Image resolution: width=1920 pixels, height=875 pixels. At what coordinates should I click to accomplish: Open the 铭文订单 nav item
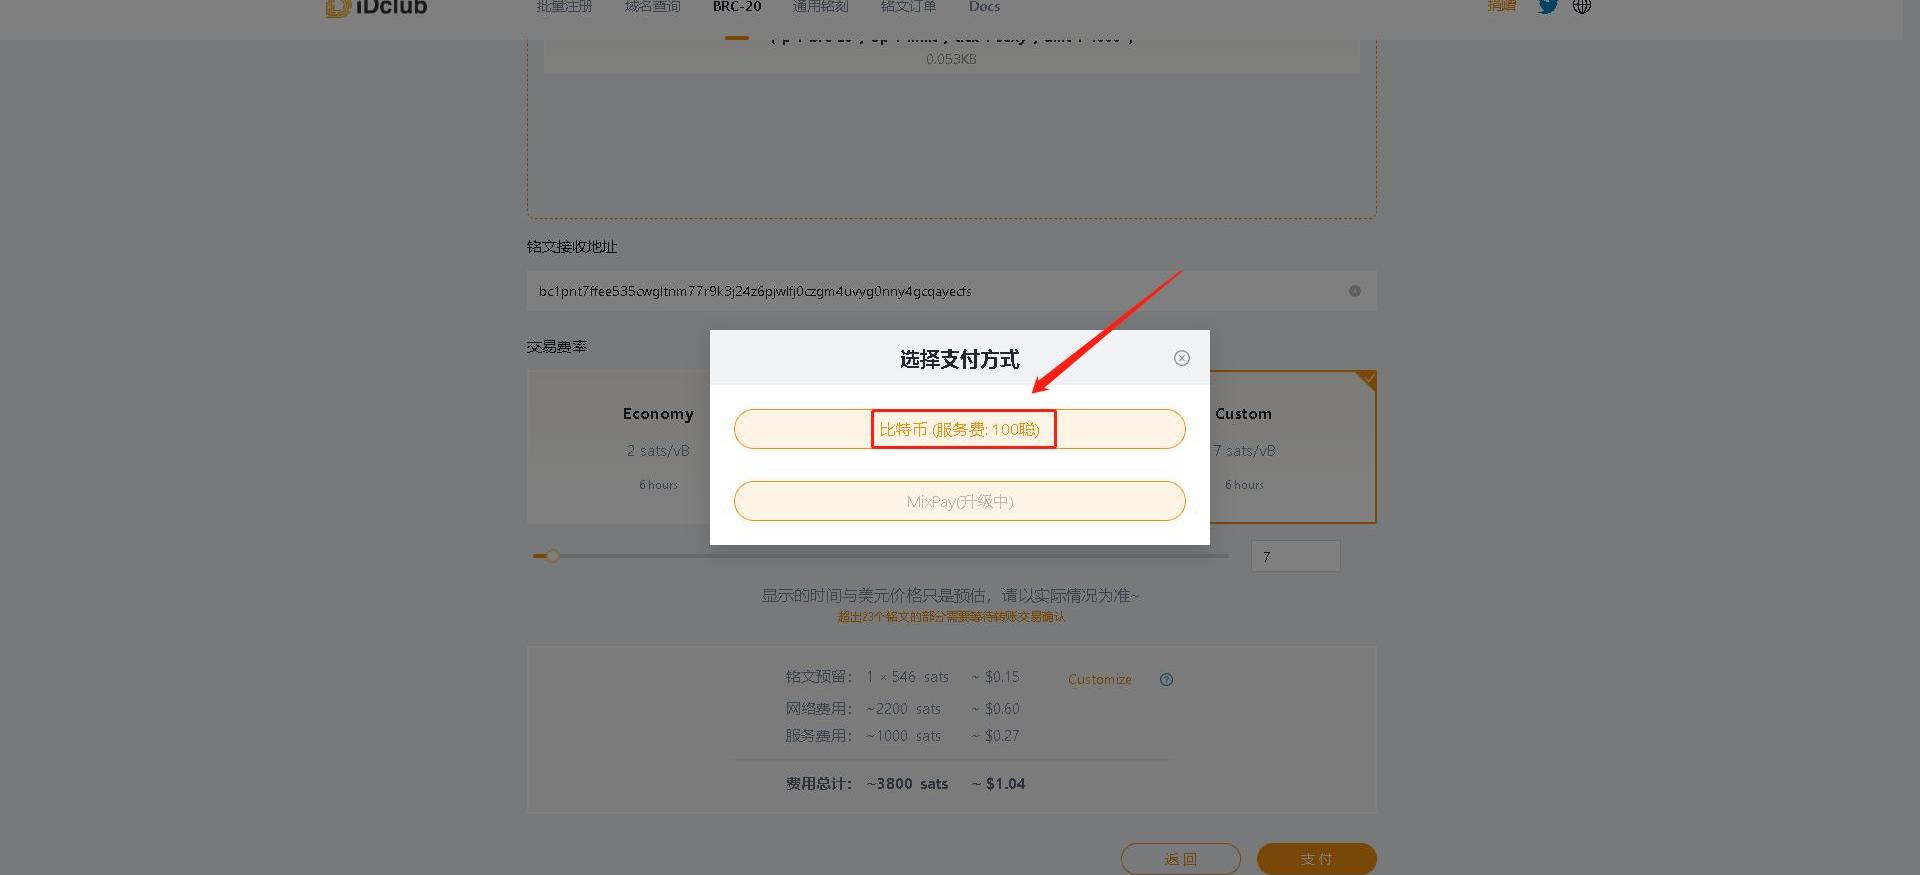[908, 7]
